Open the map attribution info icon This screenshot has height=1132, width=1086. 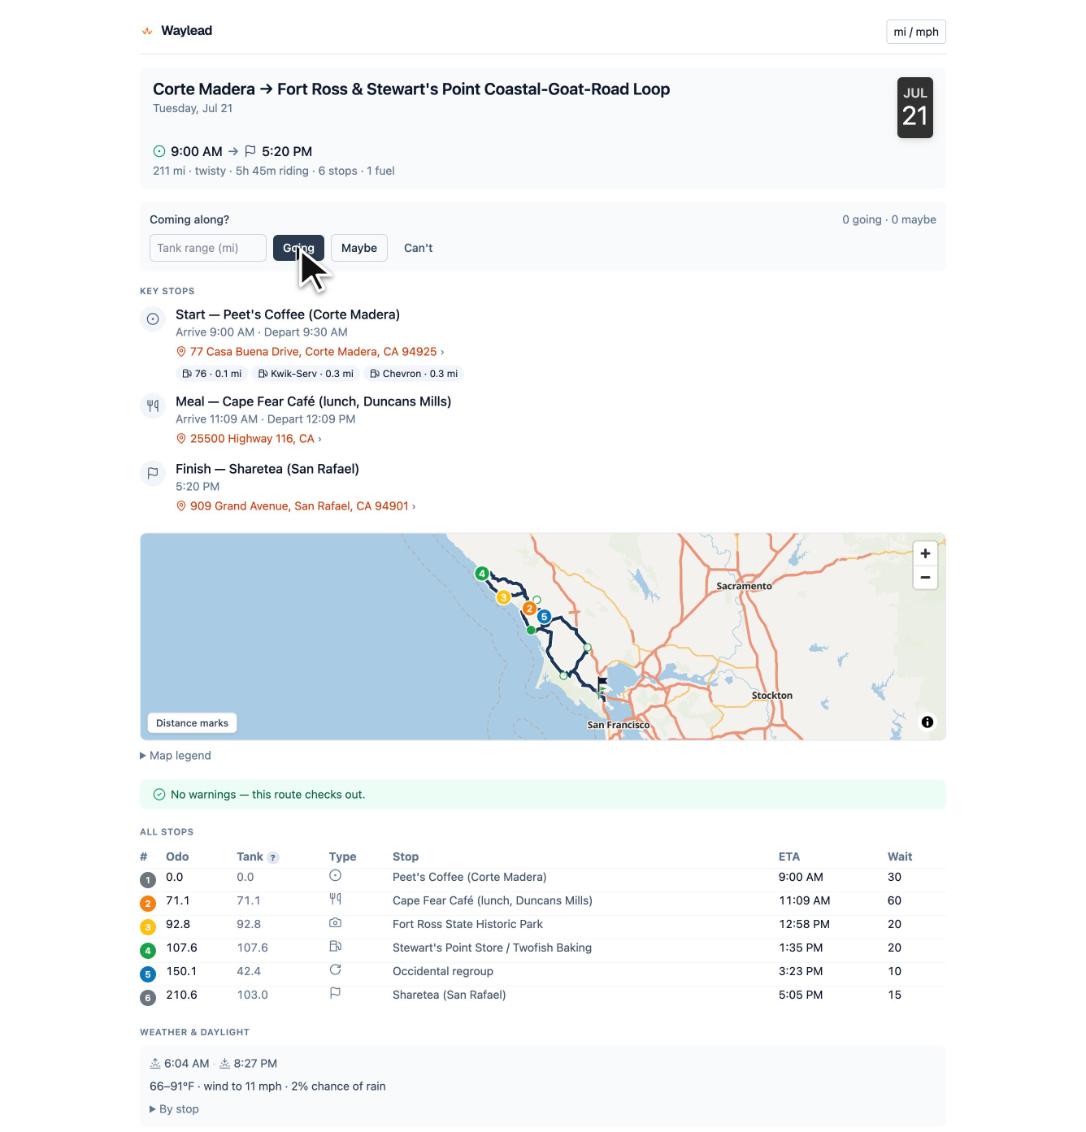(x=927, y=722)
